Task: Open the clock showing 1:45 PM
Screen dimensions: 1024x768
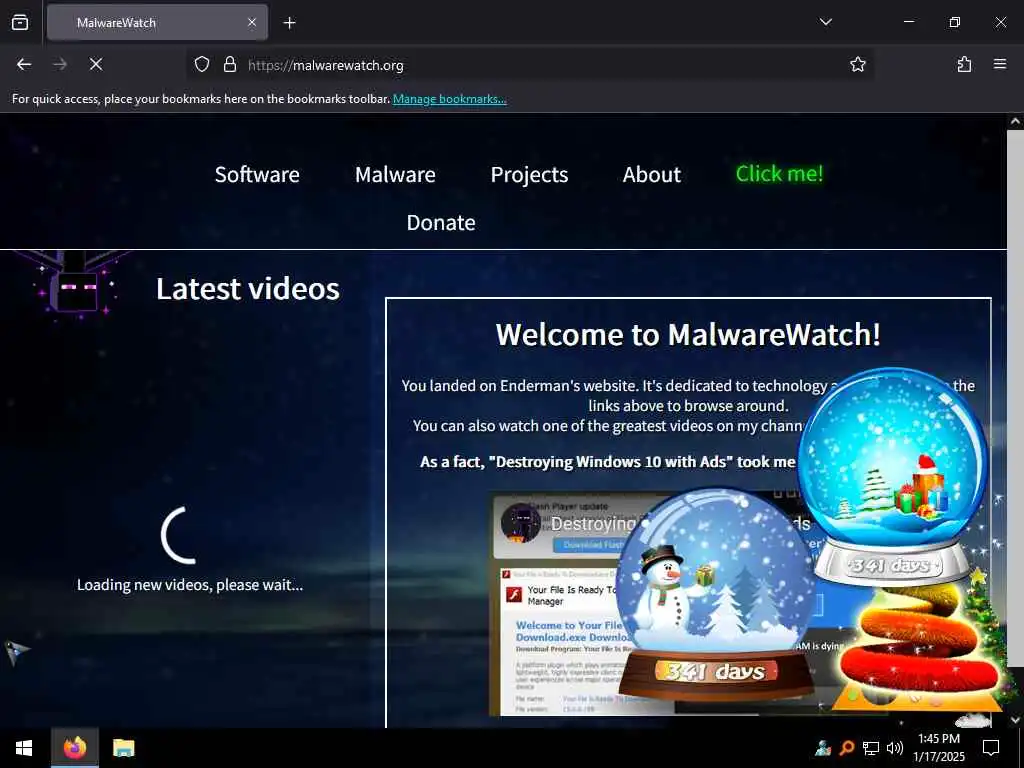Action: 938,748
